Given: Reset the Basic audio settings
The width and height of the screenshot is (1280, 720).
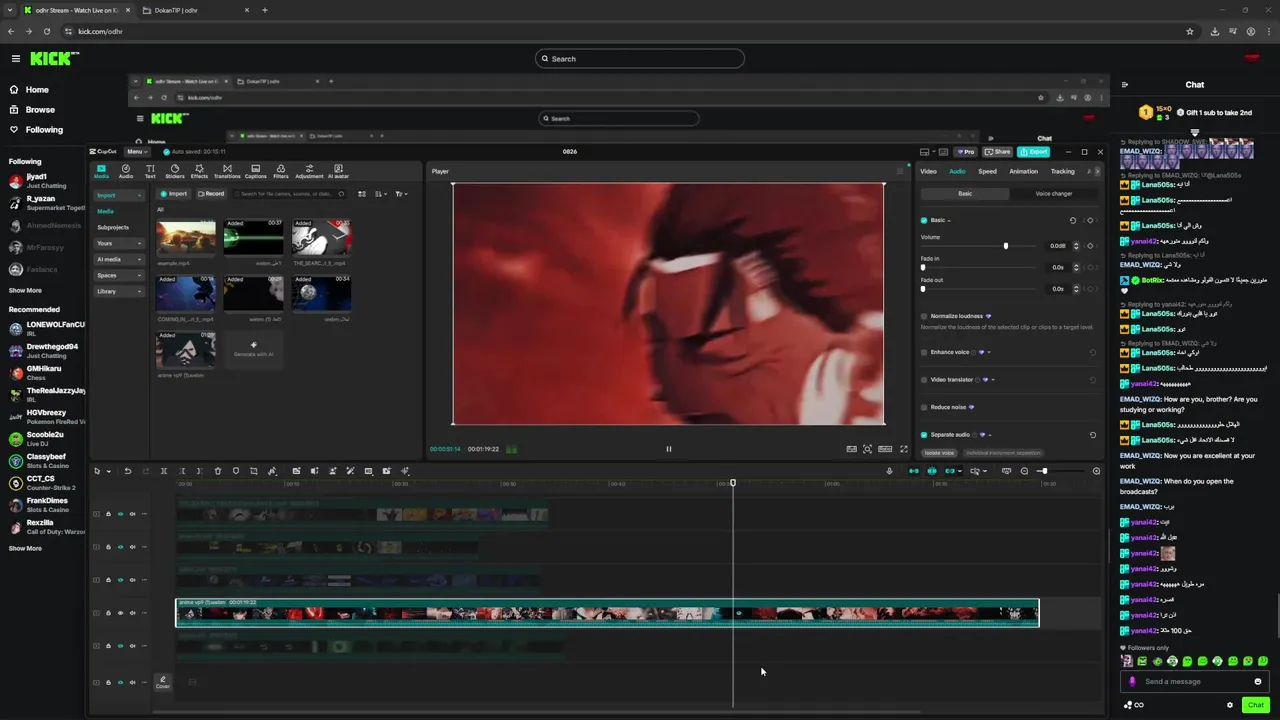Looking at the screenshot, I should pos(1073,220).
